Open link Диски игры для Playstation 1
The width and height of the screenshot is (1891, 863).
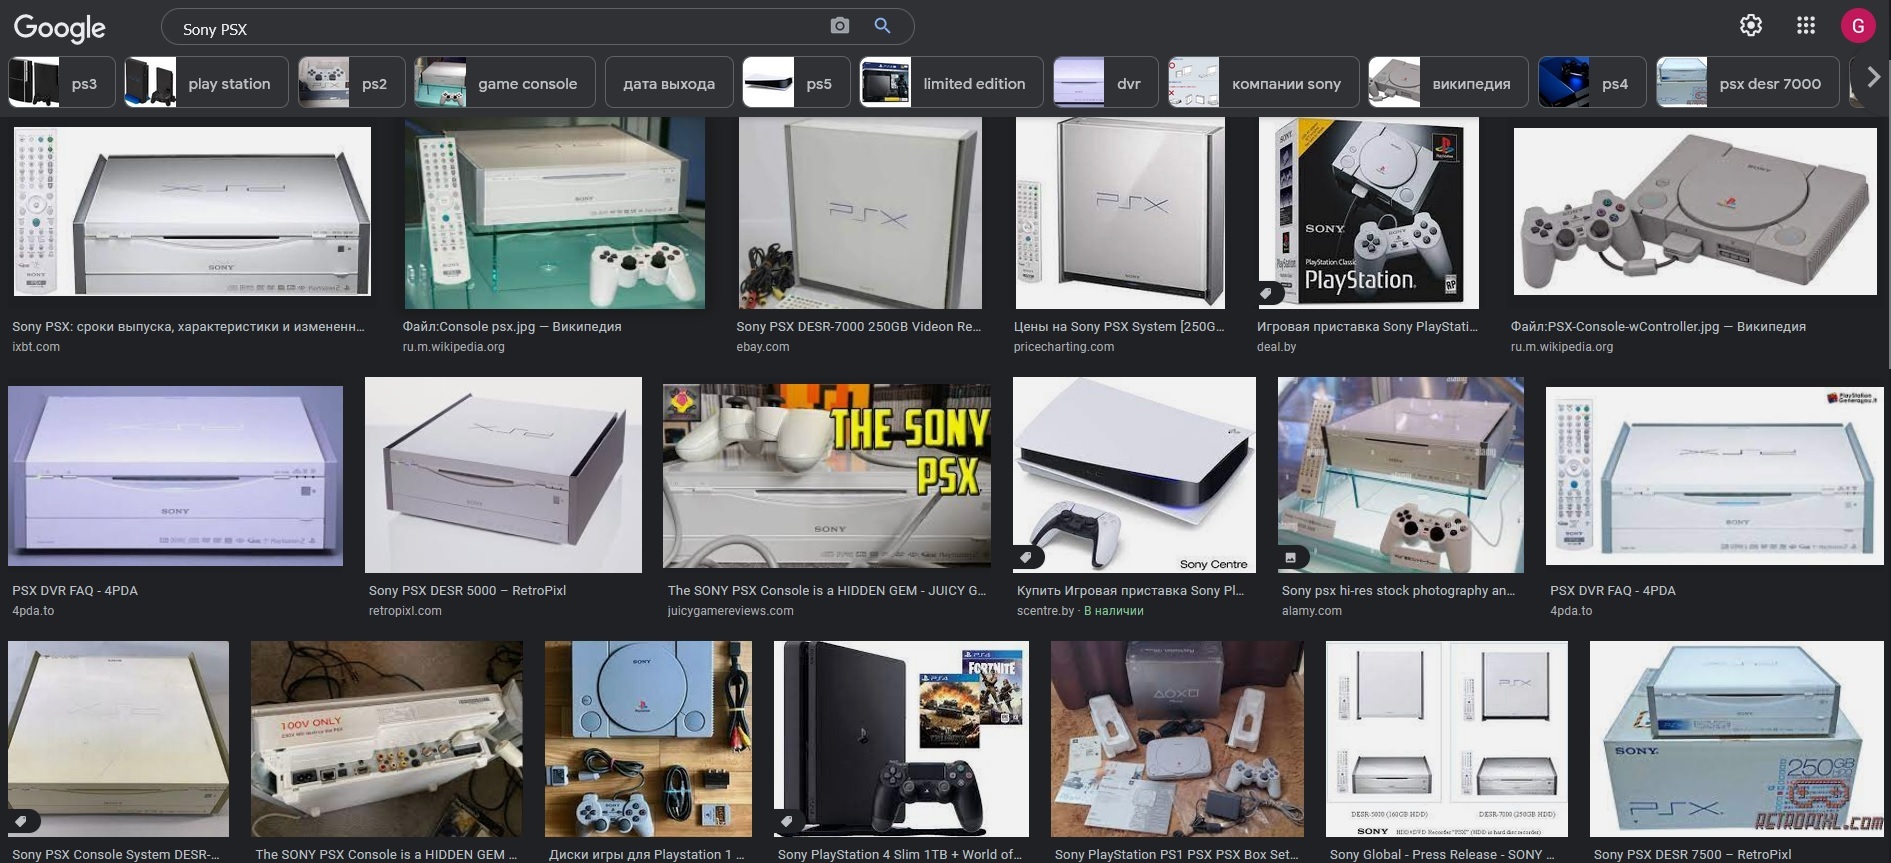[x=647, y=855]
